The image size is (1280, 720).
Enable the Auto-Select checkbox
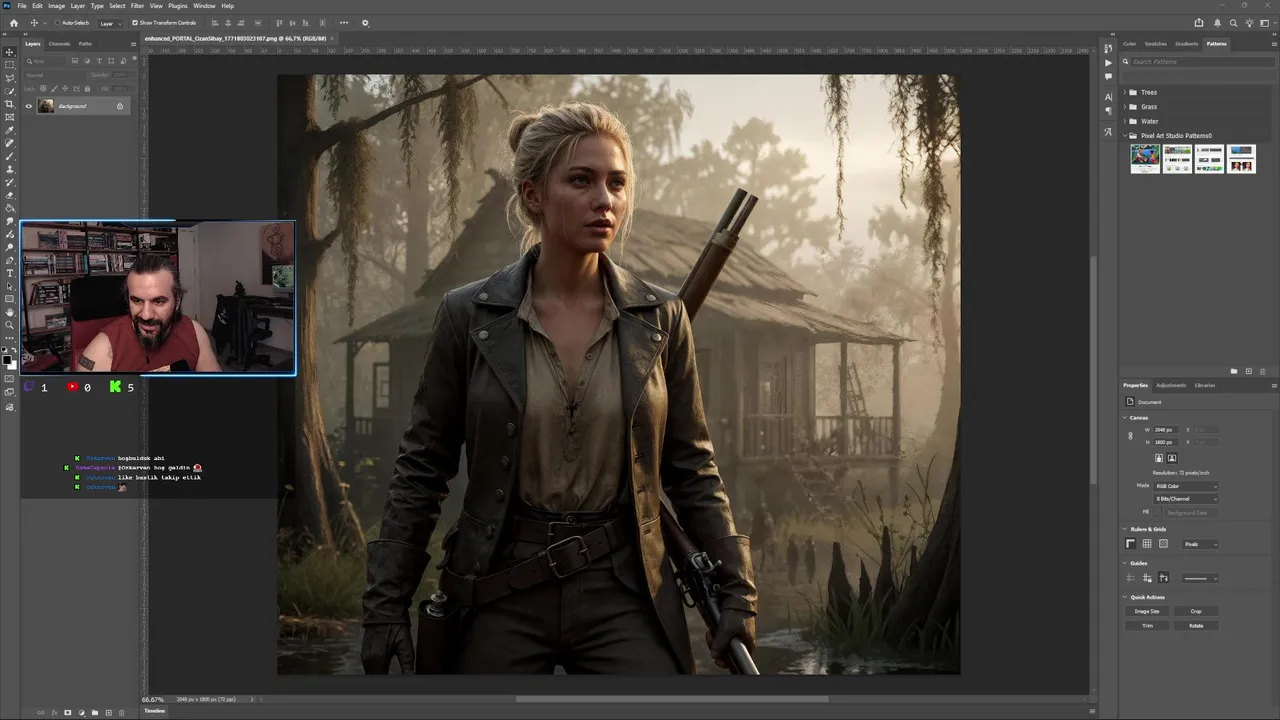pyautogui.click(x=57, y=22)
